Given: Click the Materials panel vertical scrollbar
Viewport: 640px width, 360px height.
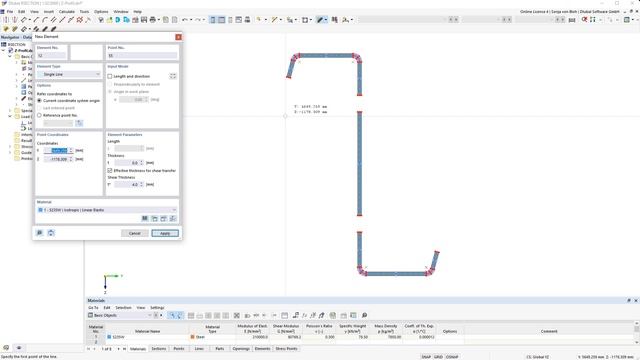Looking at the screenshot, I should [636, 334].
